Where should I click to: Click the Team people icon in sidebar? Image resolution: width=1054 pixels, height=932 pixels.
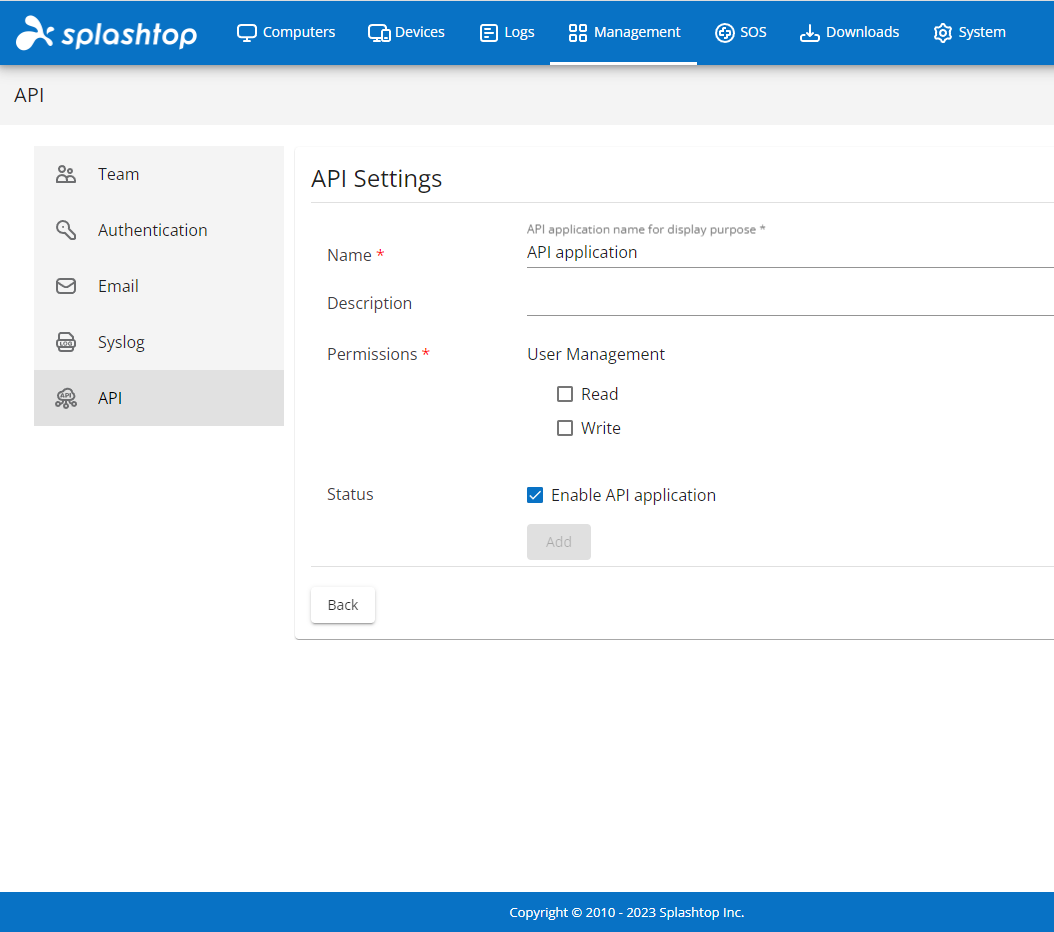[x=65, y=173]
